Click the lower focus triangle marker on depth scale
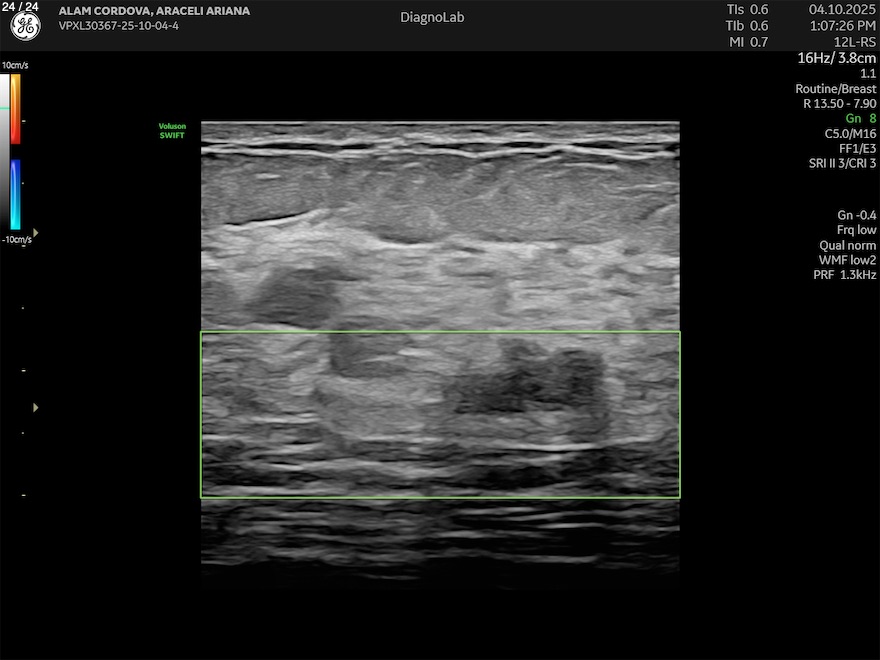Screen dimensions: 880x660 (x=37, y=407)
